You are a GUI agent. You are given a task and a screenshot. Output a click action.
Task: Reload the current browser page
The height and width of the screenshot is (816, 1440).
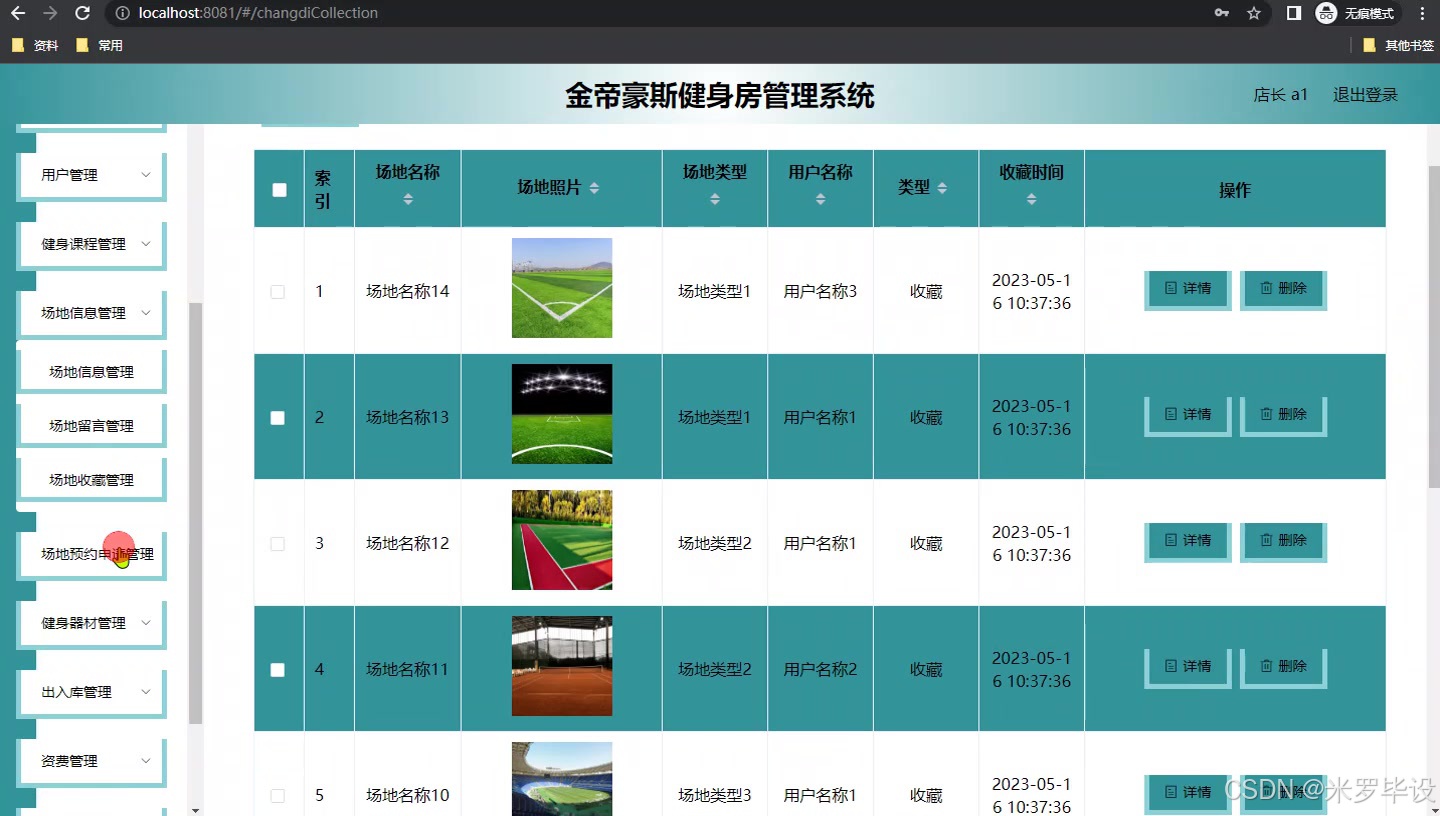pos(83,13)
